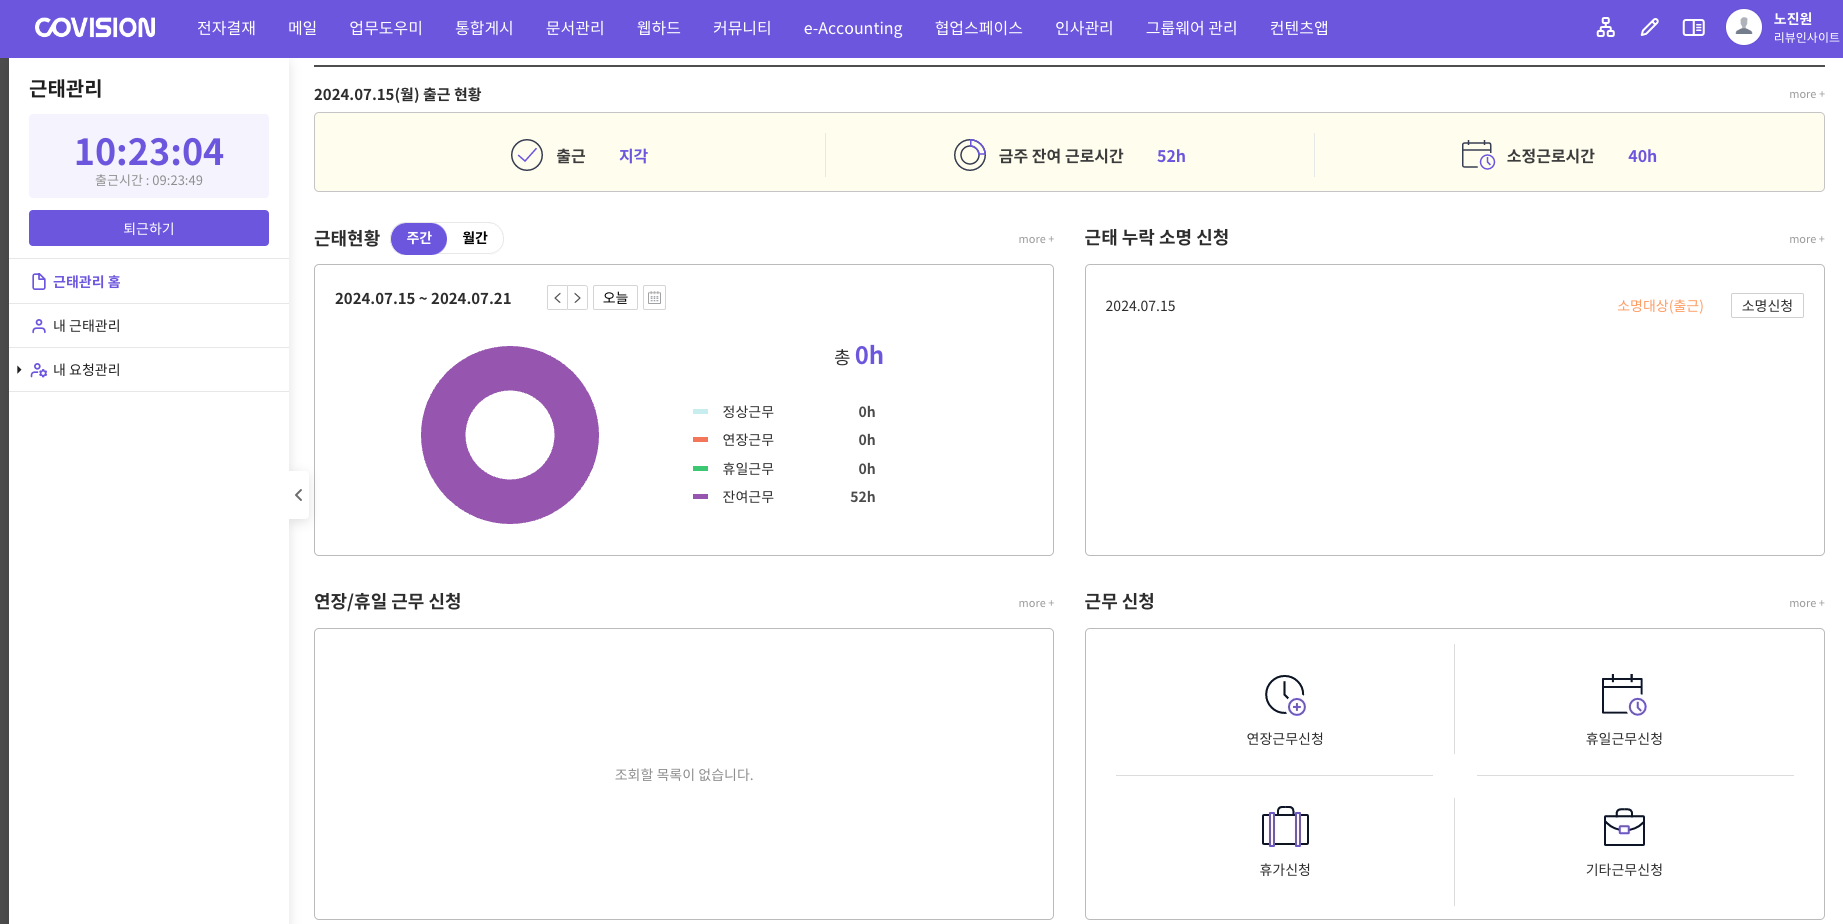Viewport: 1843px width, 924px height.
Task: Click the user profile avatar
Action: [x=1743, y=28]
